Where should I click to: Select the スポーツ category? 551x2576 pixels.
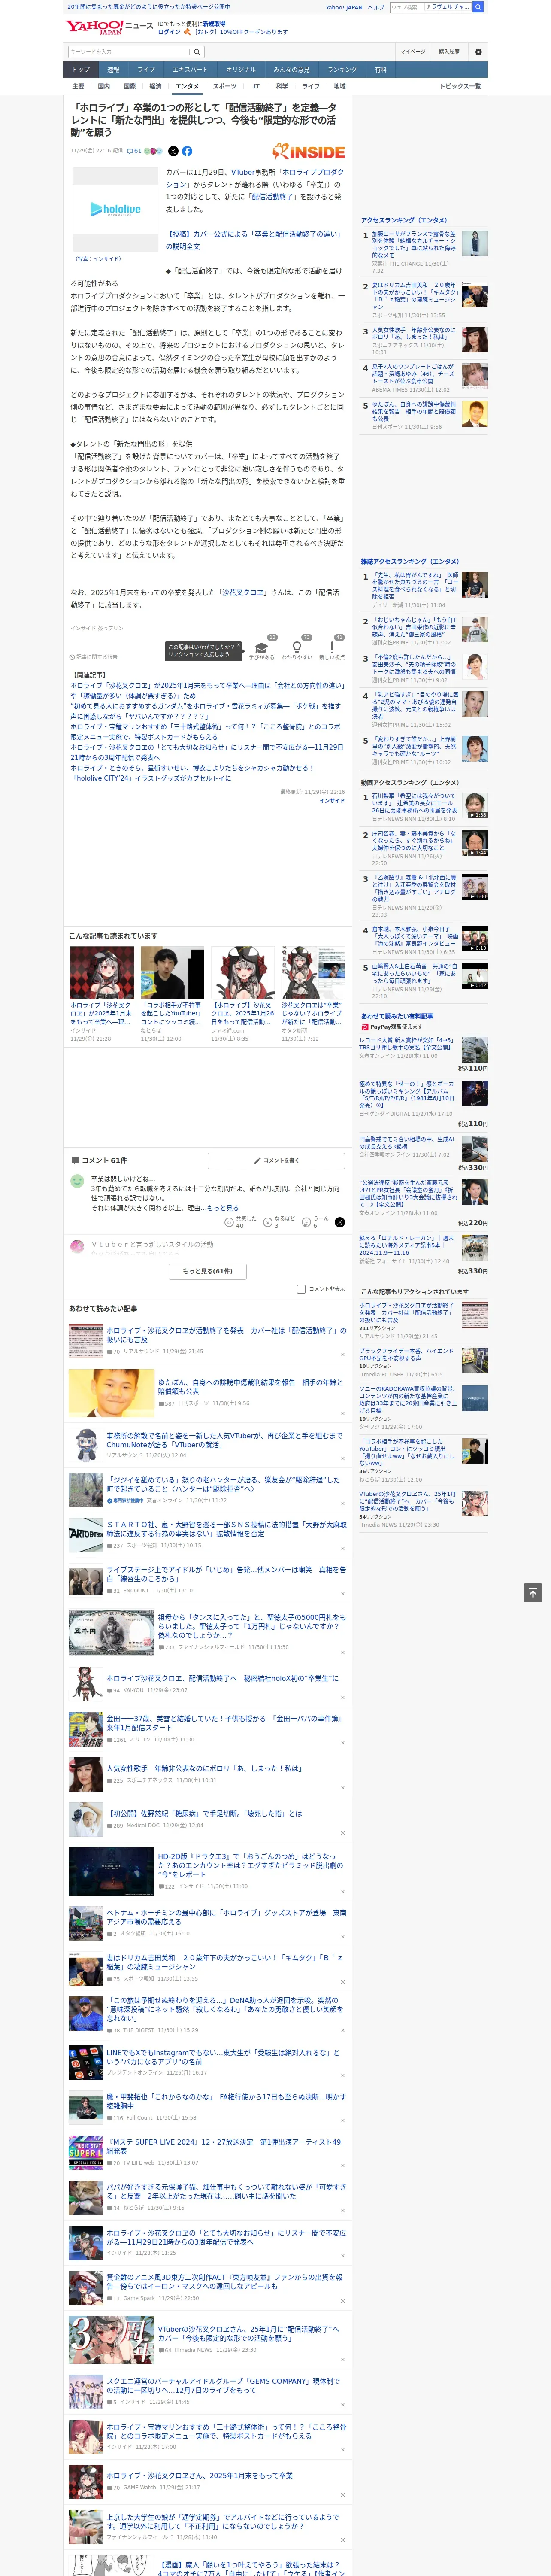click(x=225, y=86)
